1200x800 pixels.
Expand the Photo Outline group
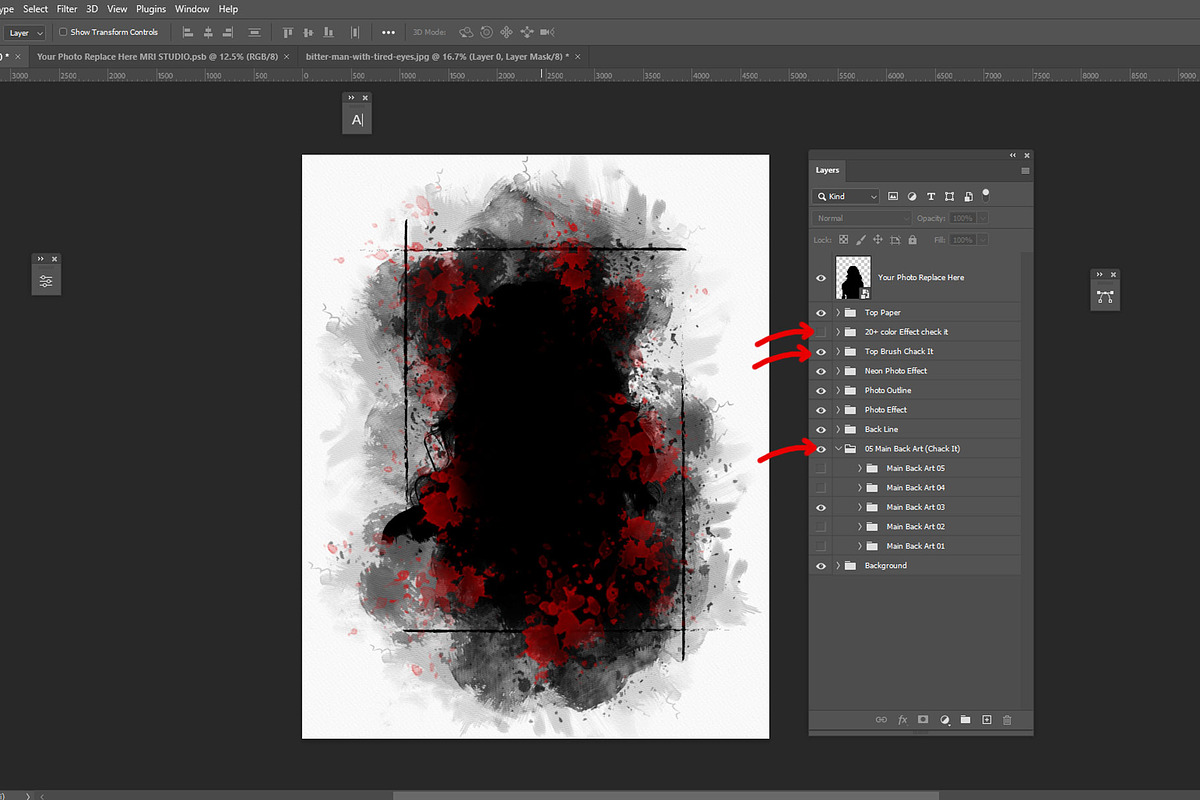point(838,390)
